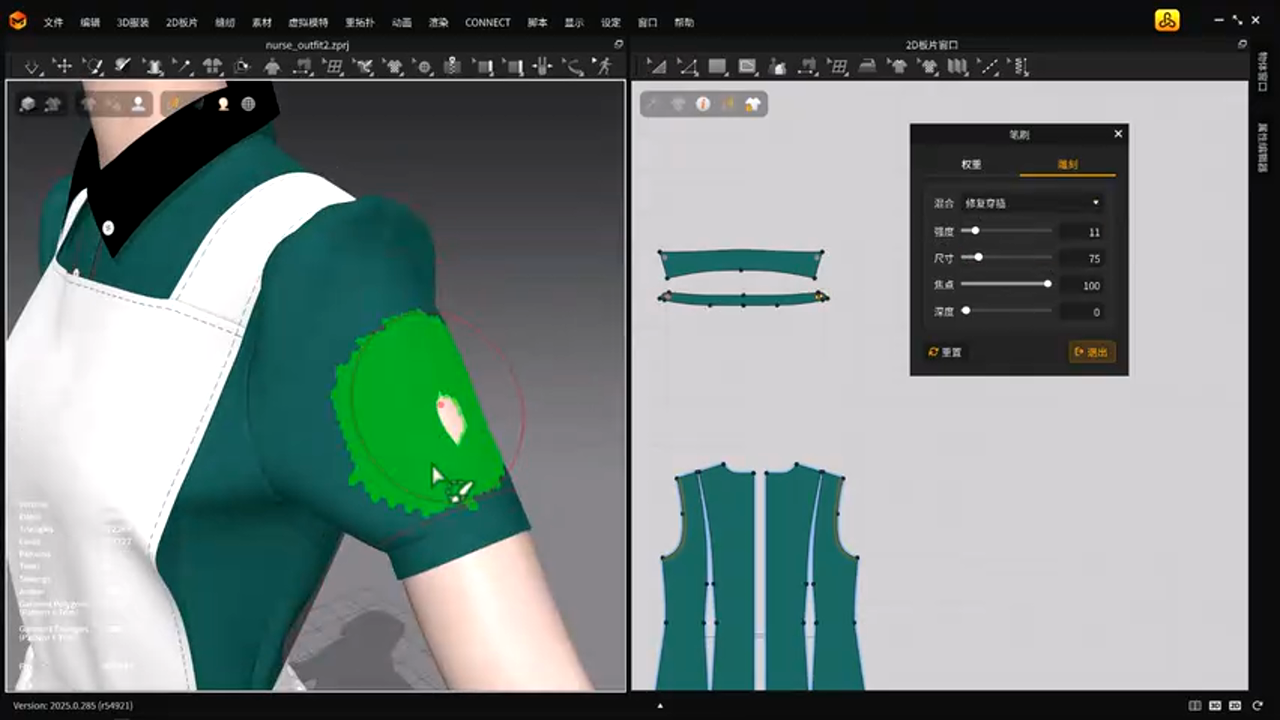Image resolution: width=1280 pixels, height=720 pixels.
Task: Undock the nurse_outfit2.zprj 3D window
Action: 618,44
